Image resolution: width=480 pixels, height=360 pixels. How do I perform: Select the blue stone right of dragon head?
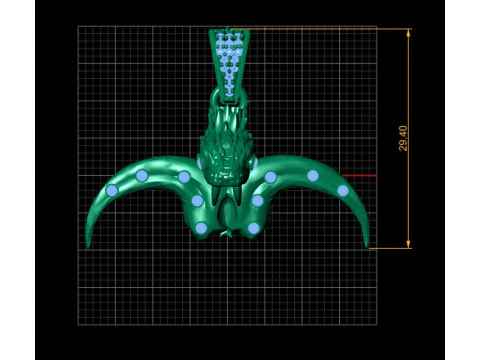(x=255, y=163)
